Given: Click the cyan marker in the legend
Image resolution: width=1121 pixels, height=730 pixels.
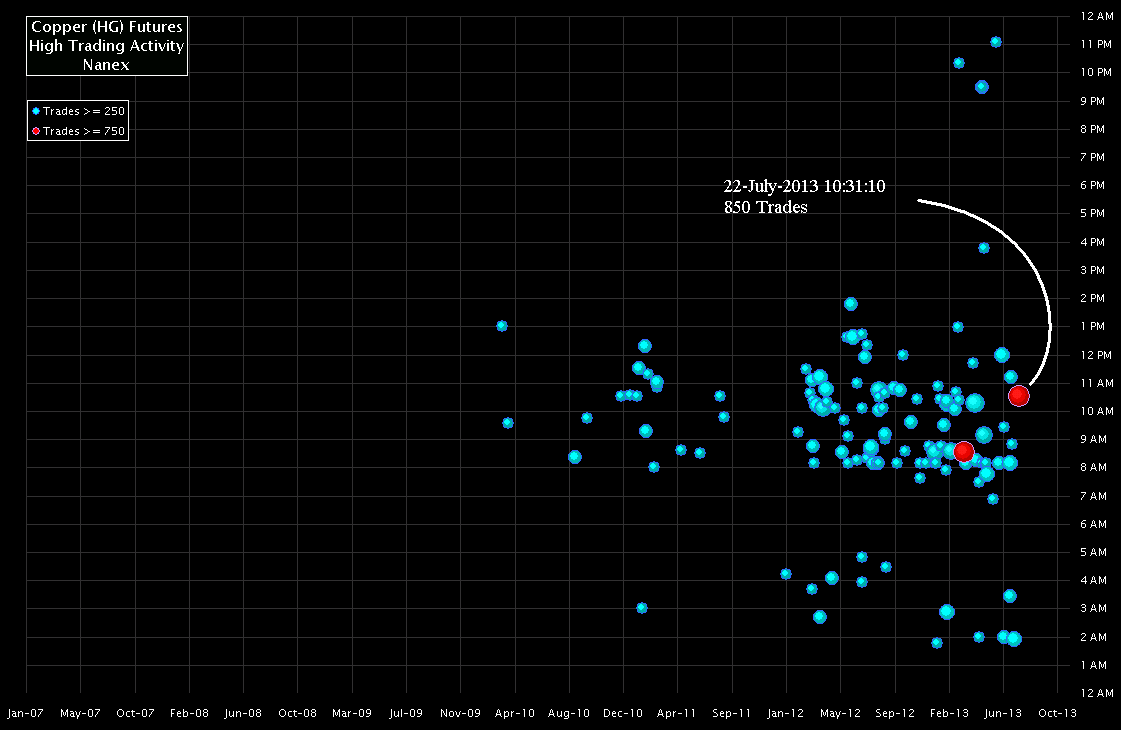Looking at the screenshot, I should tap(36, 111).
